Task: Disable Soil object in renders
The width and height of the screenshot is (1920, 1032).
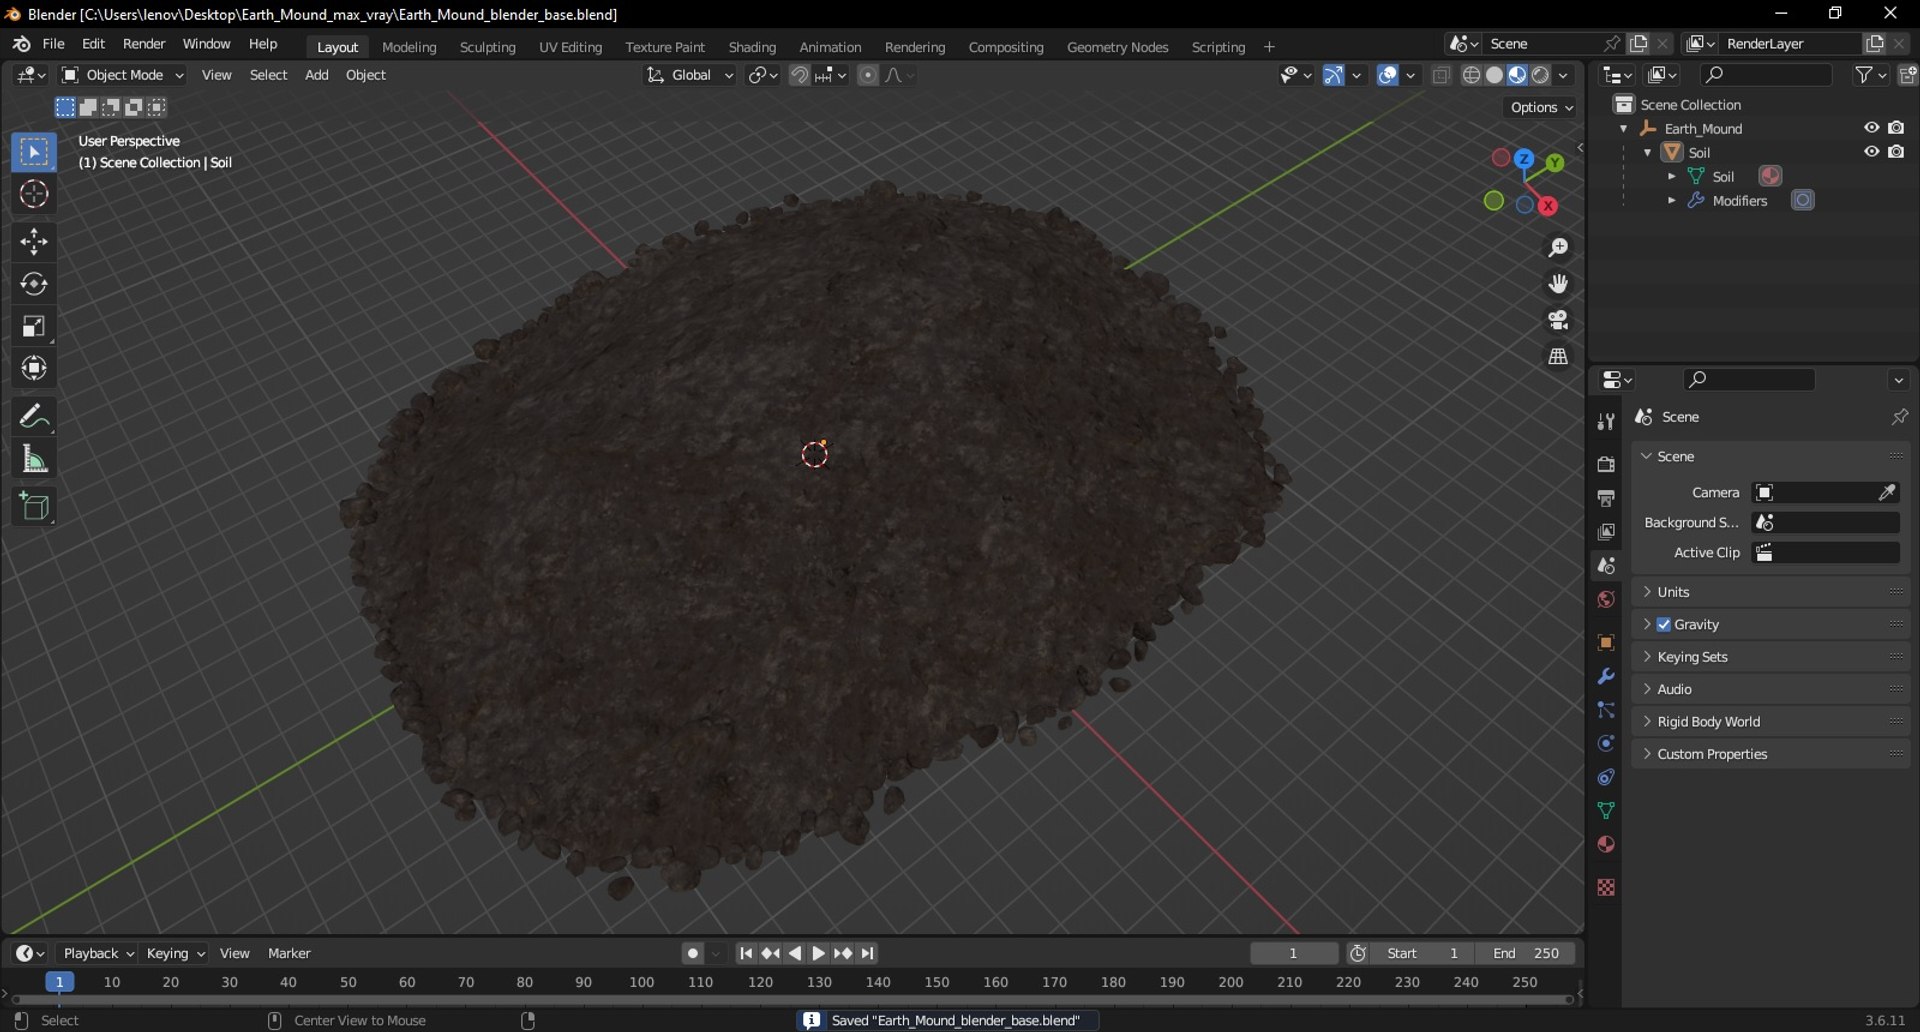Action: 1896,152
